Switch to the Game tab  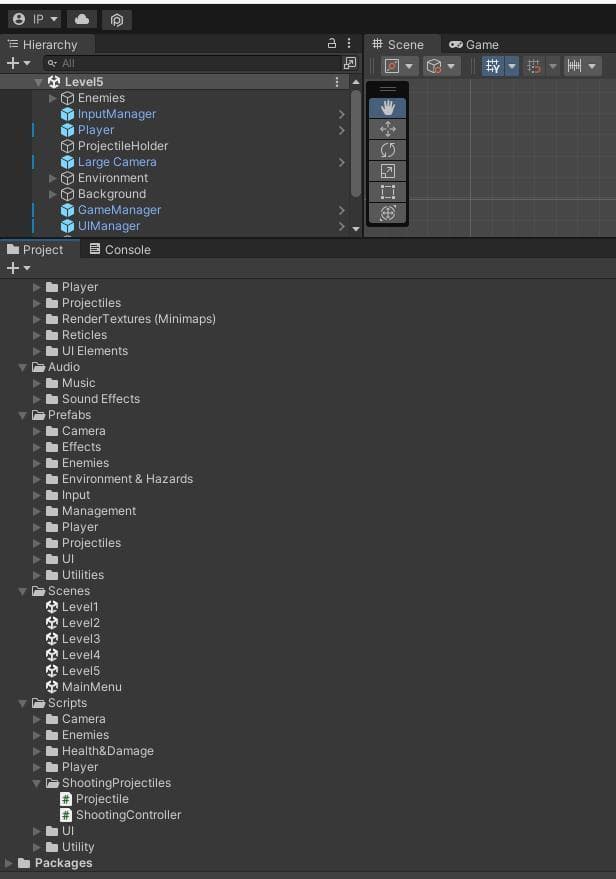[x=474, y=44]
